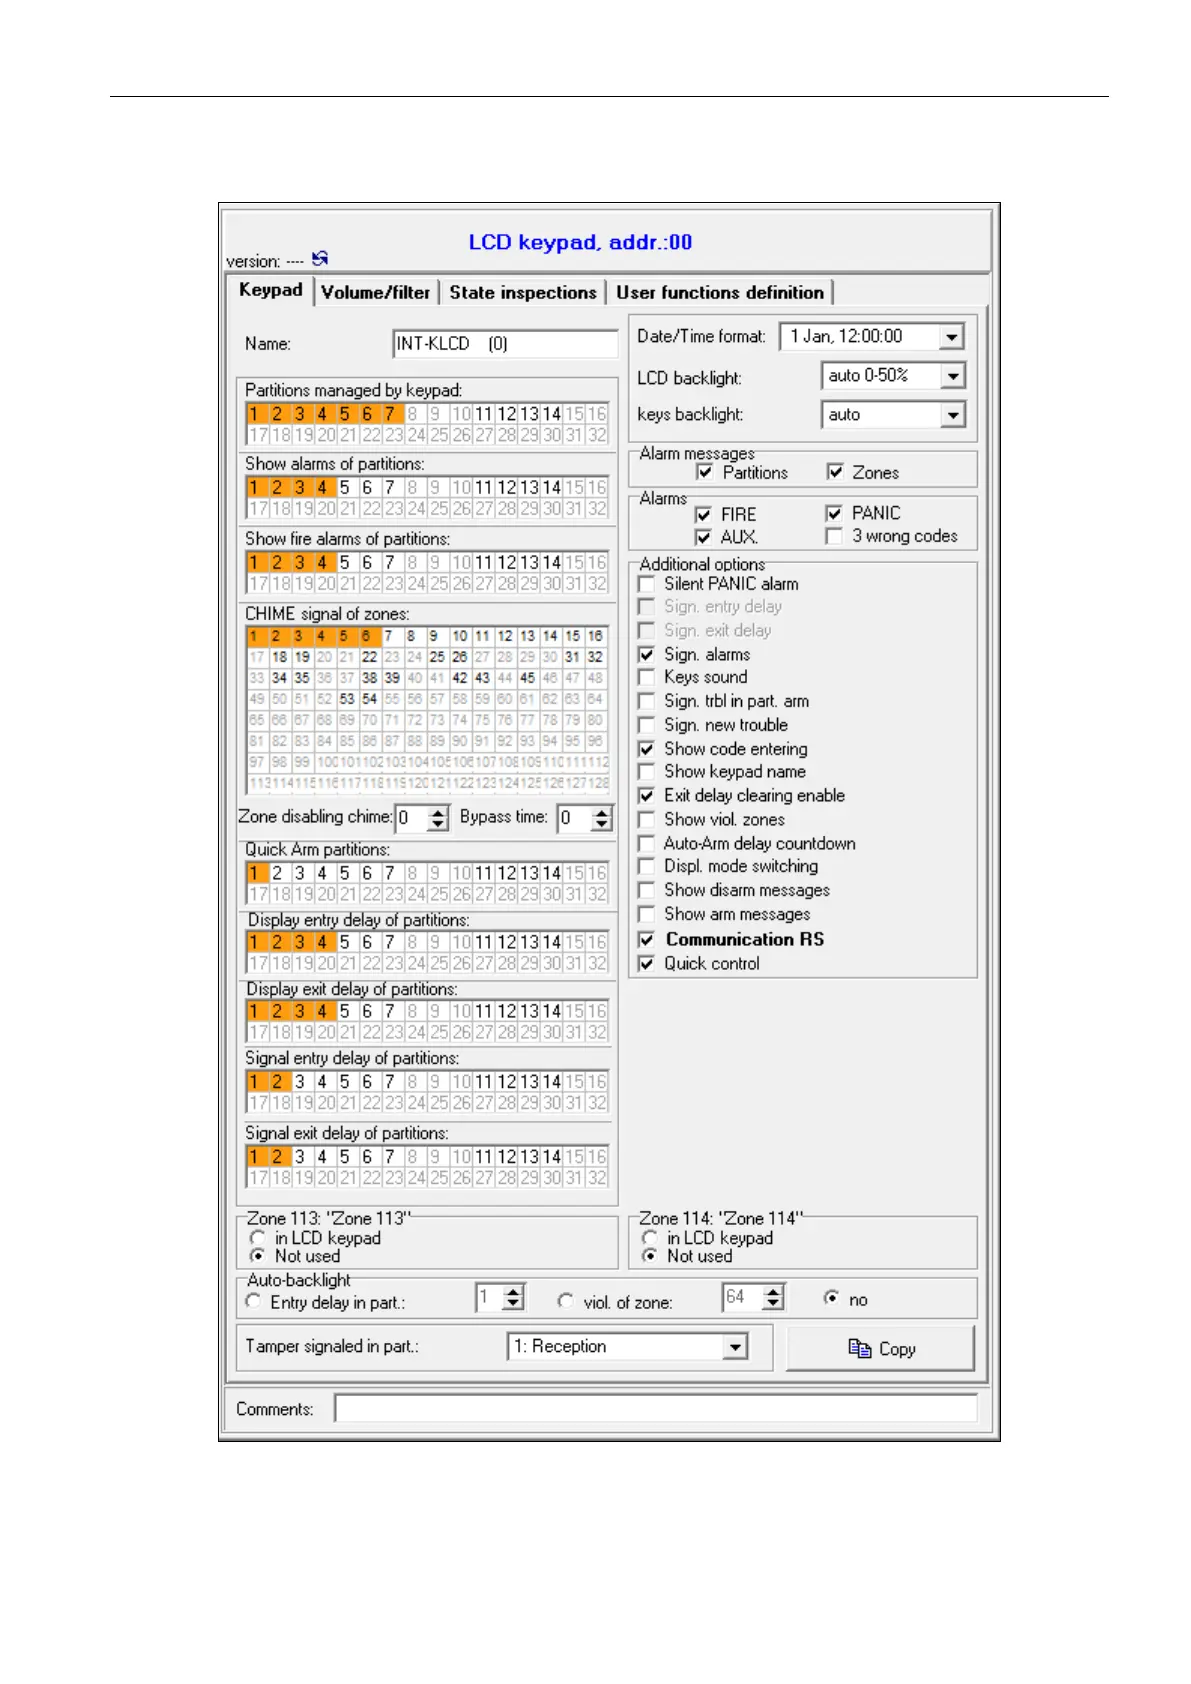Open User functions definition tab
1191x1684 pixels.
pos(720,292)
